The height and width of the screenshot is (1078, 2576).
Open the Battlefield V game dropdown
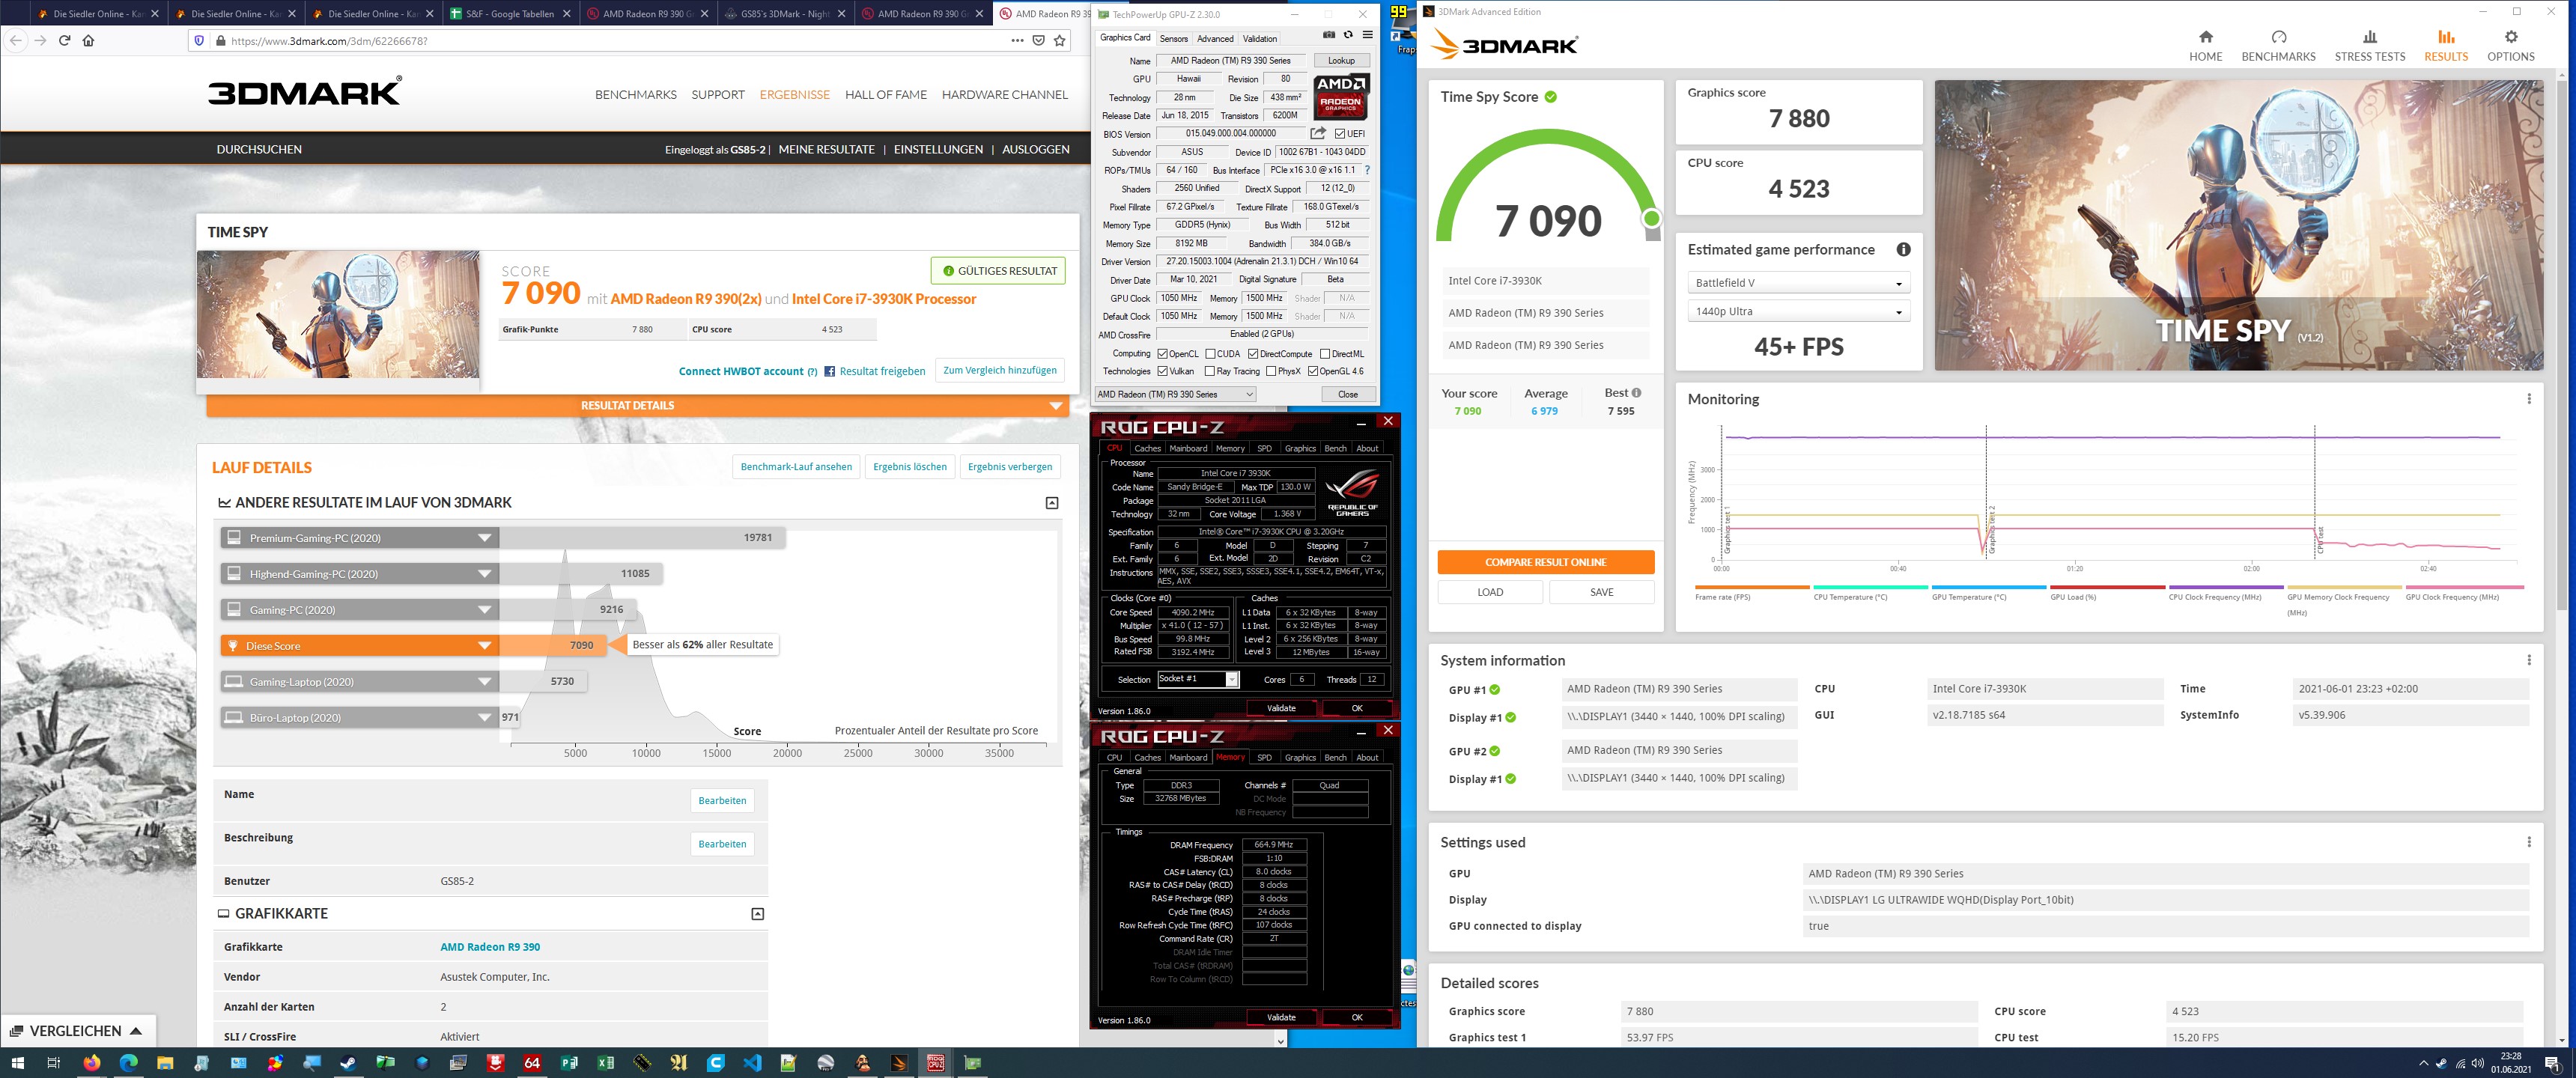click(x=1798, y=283)
